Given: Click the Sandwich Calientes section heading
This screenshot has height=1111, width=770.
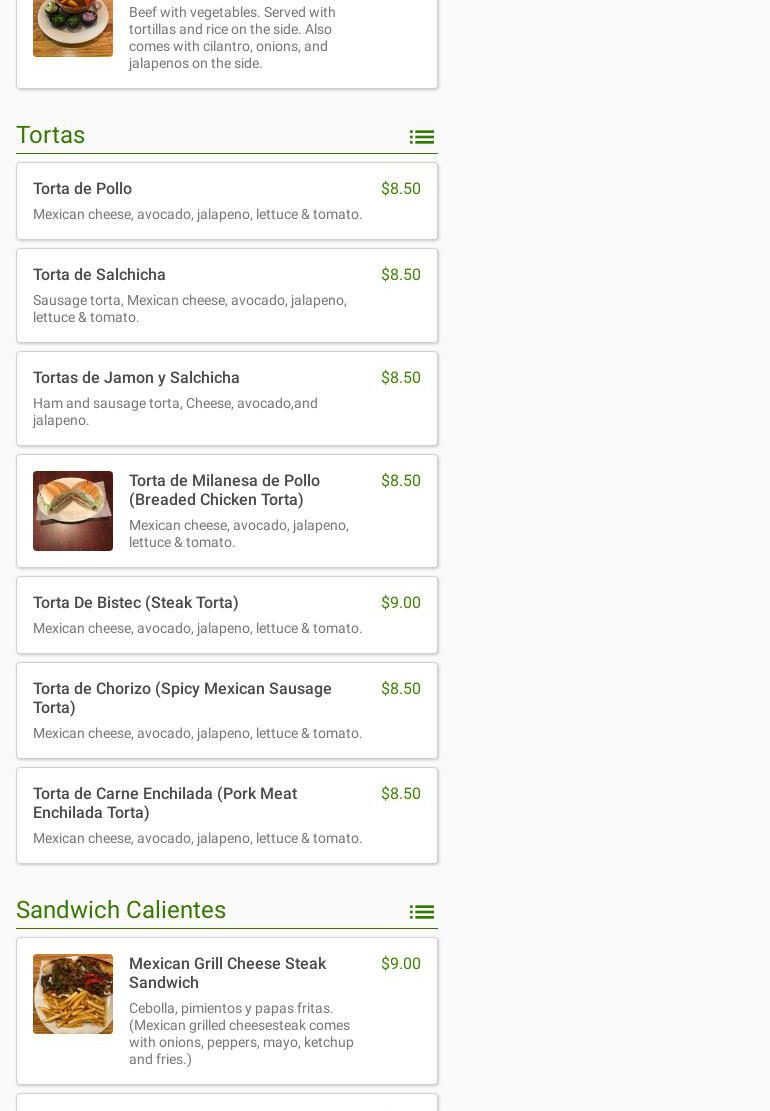Looking at the screenshot, I should click(x=121, y=910).
